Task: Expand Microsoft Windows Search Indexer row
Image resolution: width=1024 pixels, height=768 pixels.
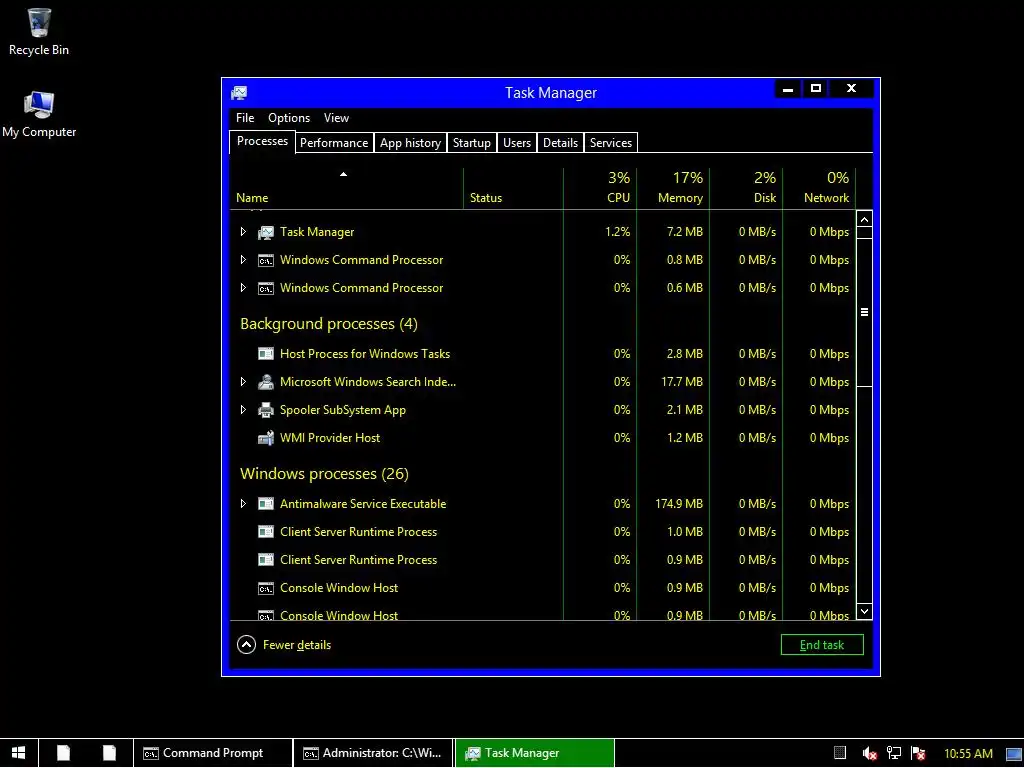Action: pyautogui.click(x=243, y=382)
